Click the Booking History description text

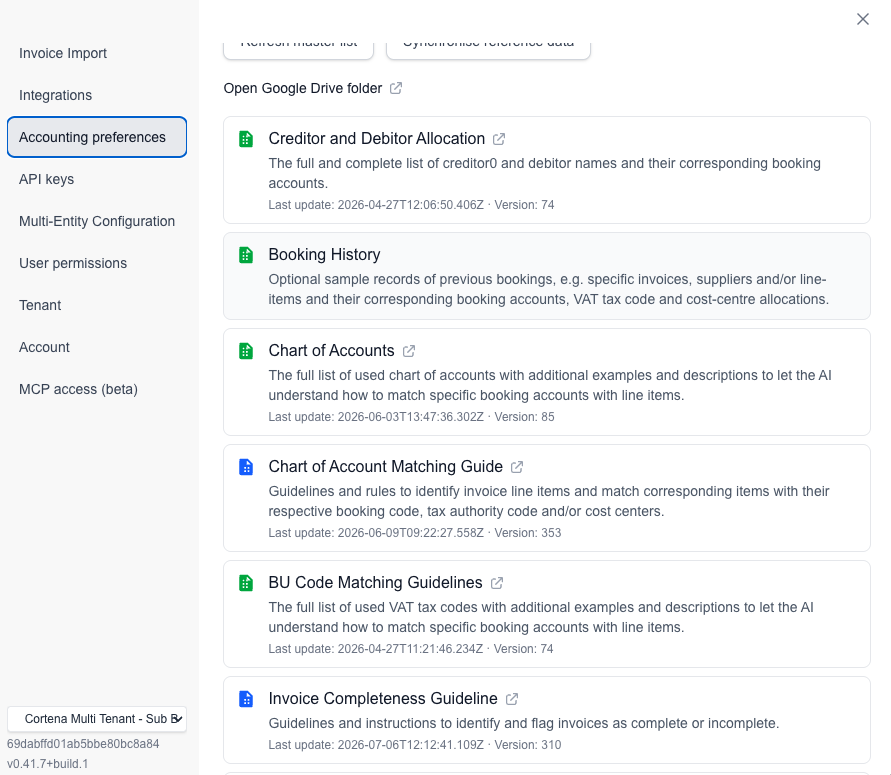(548, 289)
